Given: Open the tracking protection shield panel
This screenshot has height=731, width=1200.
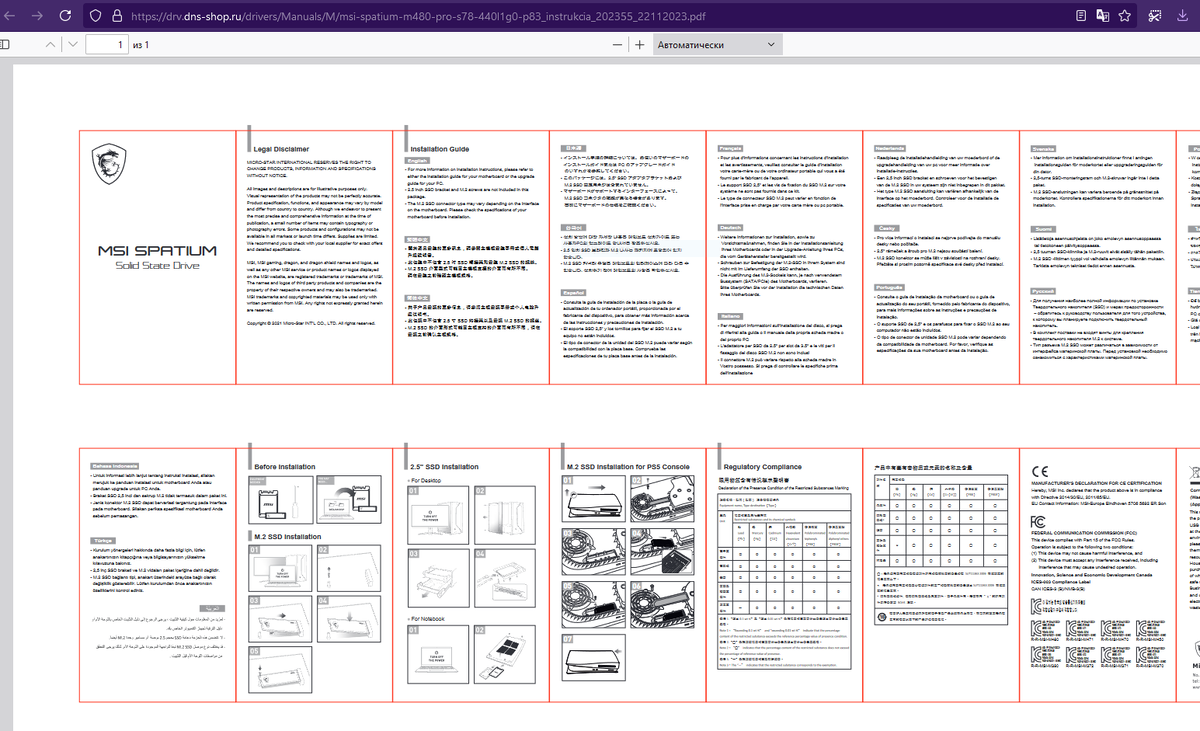Looking at the screenshot, I should 96,16.
